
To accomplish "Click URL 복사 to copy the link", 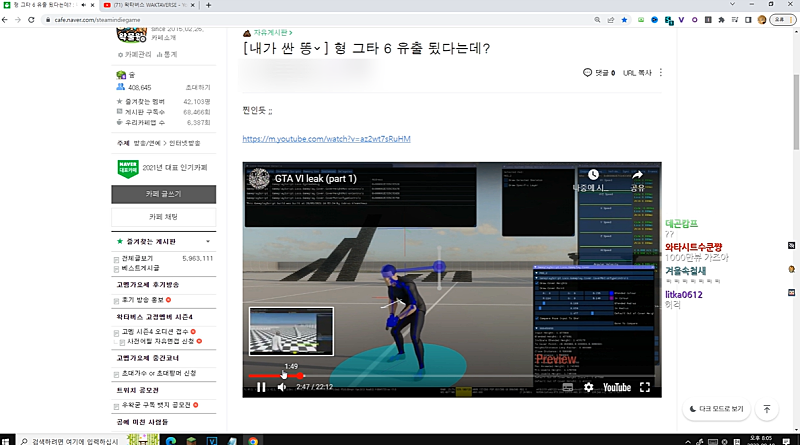I will pyautogui.click(x=637, y=73).
